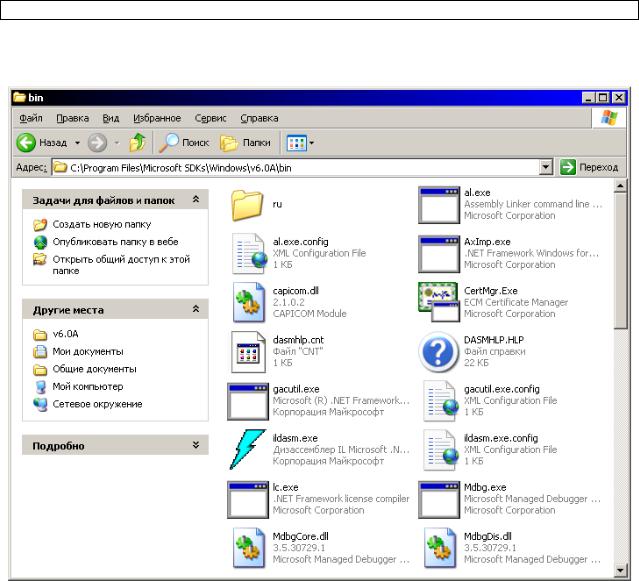Open the Сервис menu
Viewport: 639px width, 581px height.
pos(210,118)
